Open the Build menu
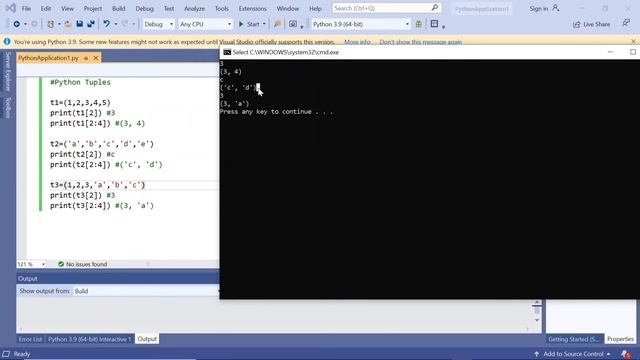 [119, 9]
